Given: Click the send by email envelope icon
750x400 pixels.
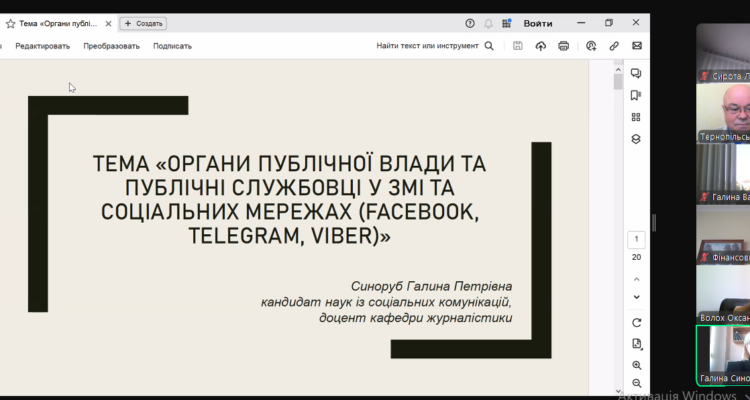Looking at the screenshot, I should coord(637,46).
